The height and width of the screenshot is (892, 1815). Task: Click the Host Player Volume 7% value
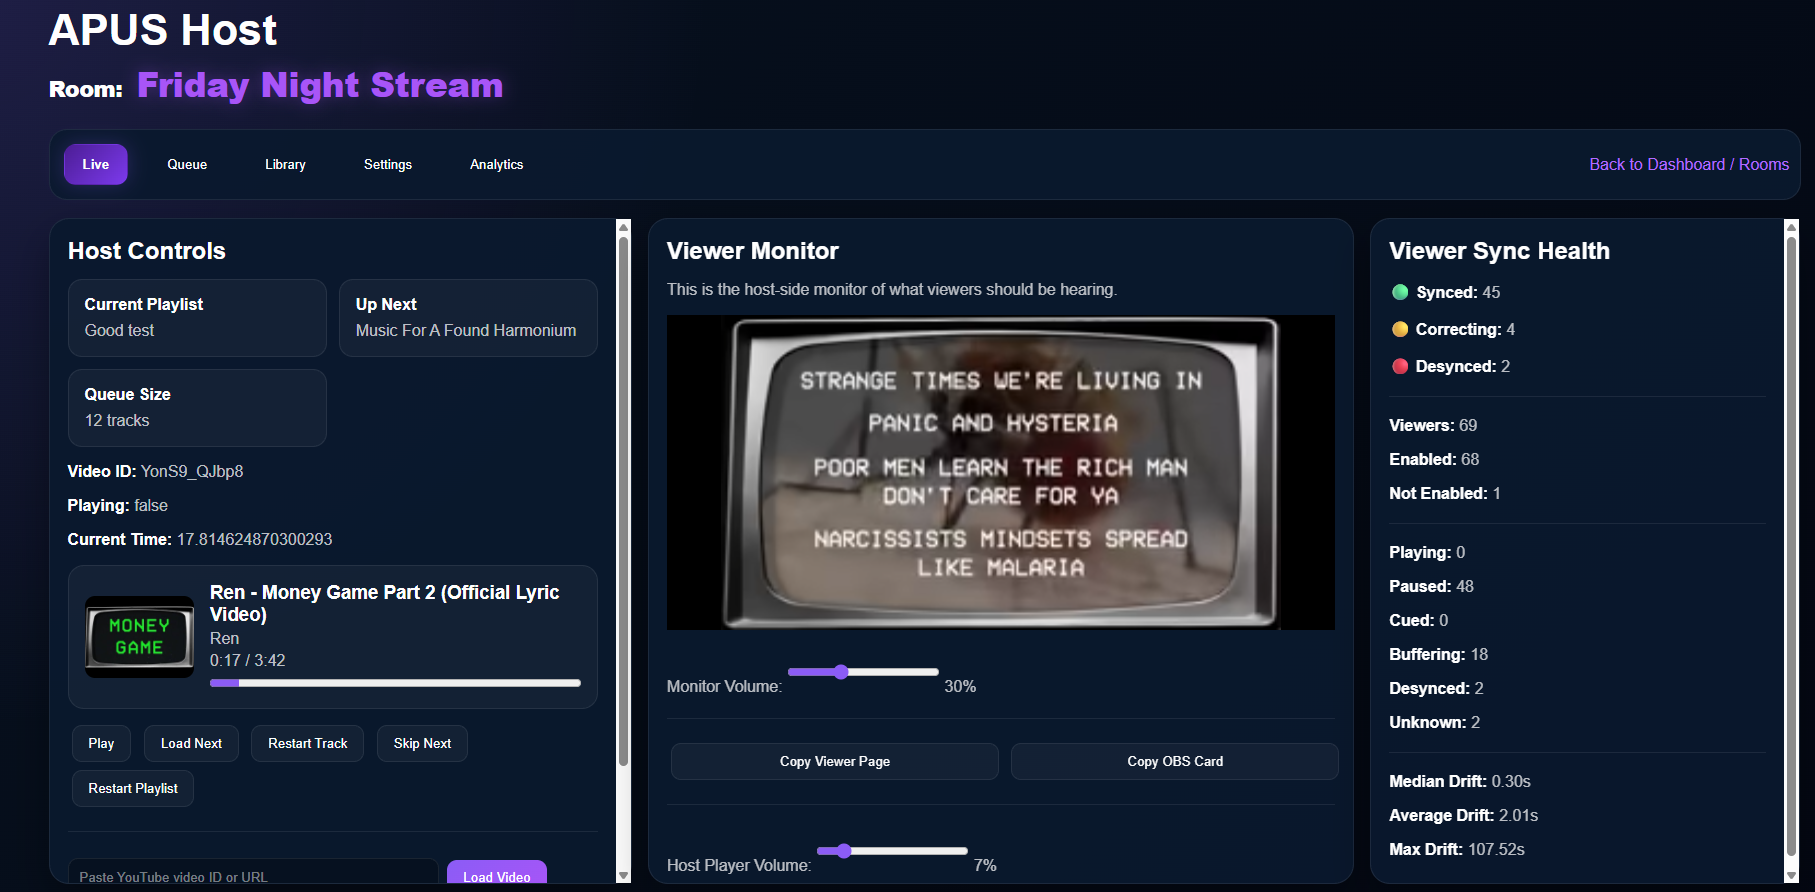coord(985,865)
